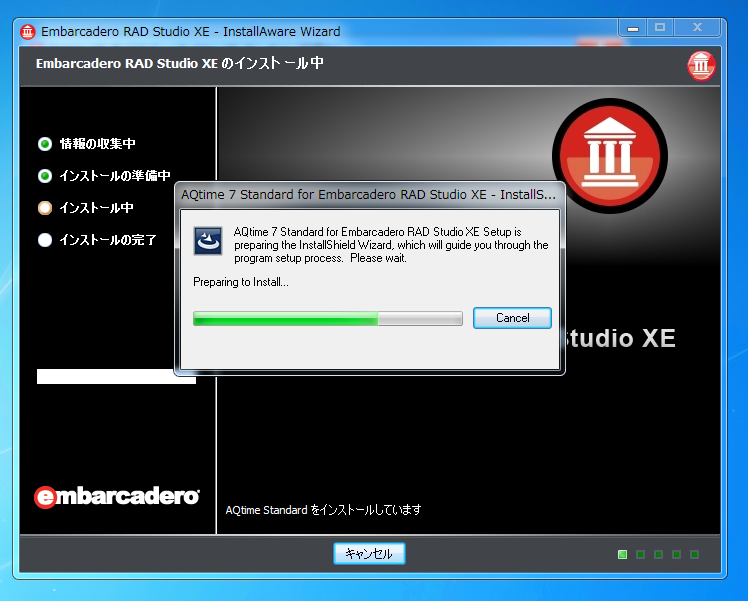
Task: Click the AQtime 7 Standard dialog title bar
Action: 369,195
